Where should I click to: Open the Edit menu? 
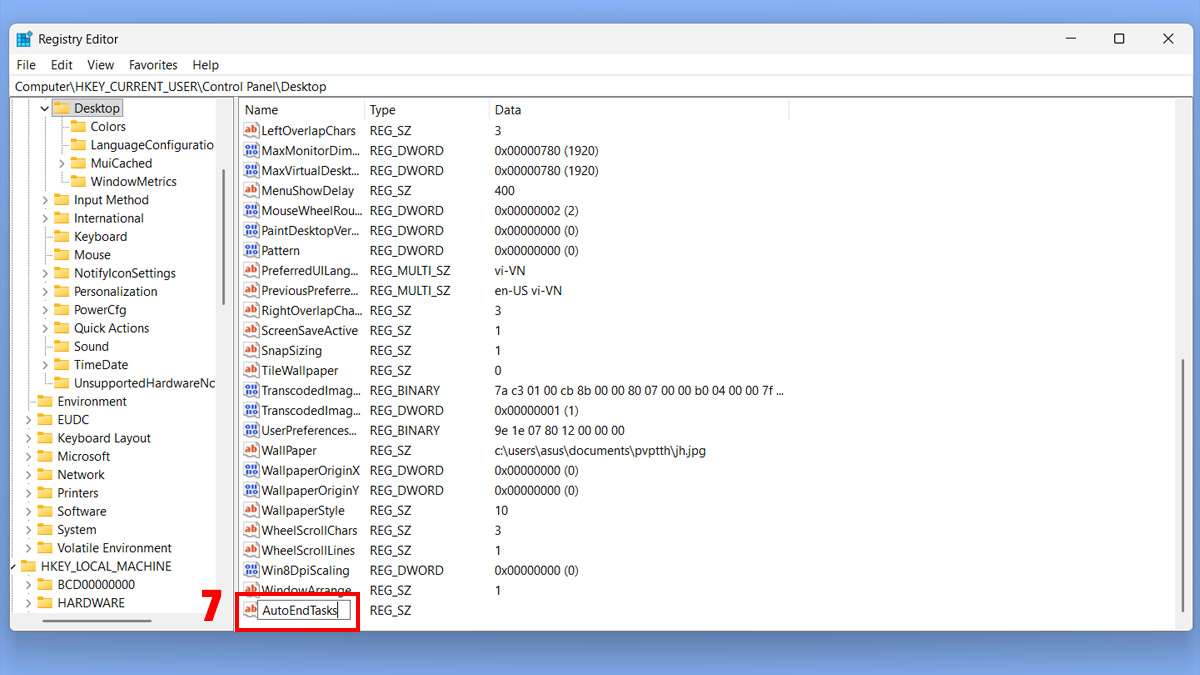click(x=61, y=65)
